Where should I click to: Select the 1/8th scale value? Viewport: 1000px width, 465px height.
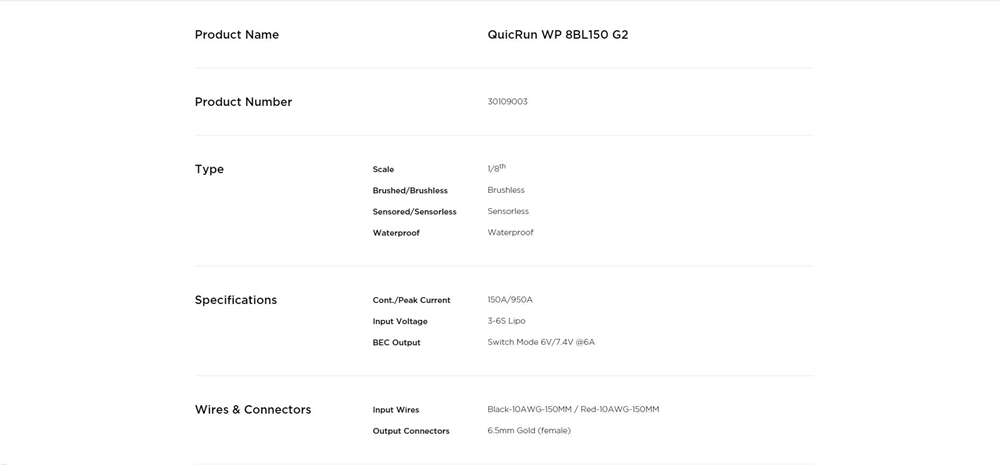pos(496,169)
